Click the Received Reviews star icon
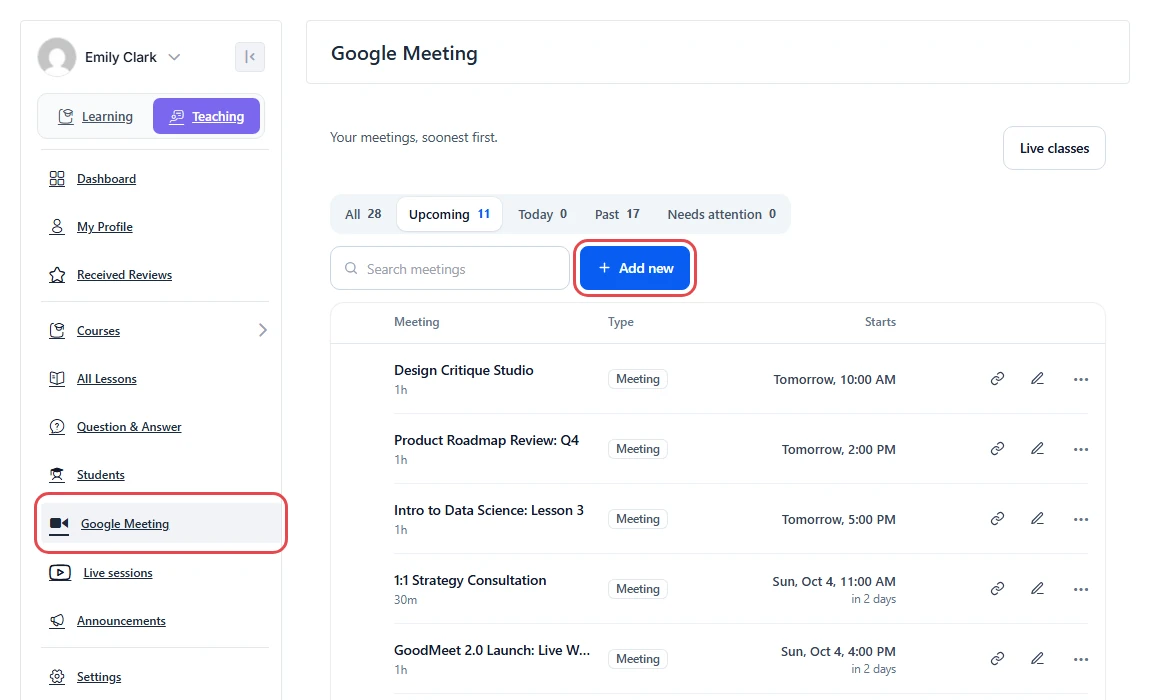 click(57, 275)
